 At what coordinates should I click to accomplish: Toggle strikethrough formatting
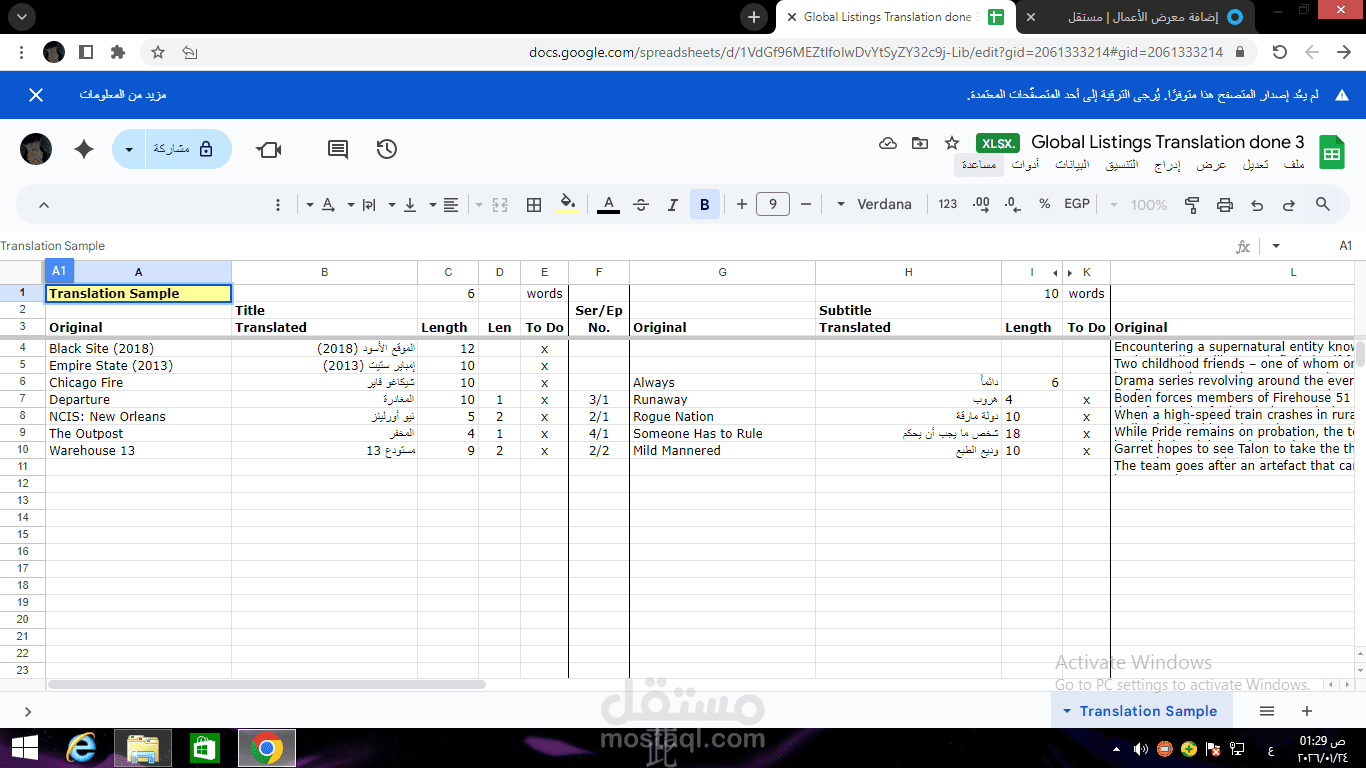click(x=641, y=204)
